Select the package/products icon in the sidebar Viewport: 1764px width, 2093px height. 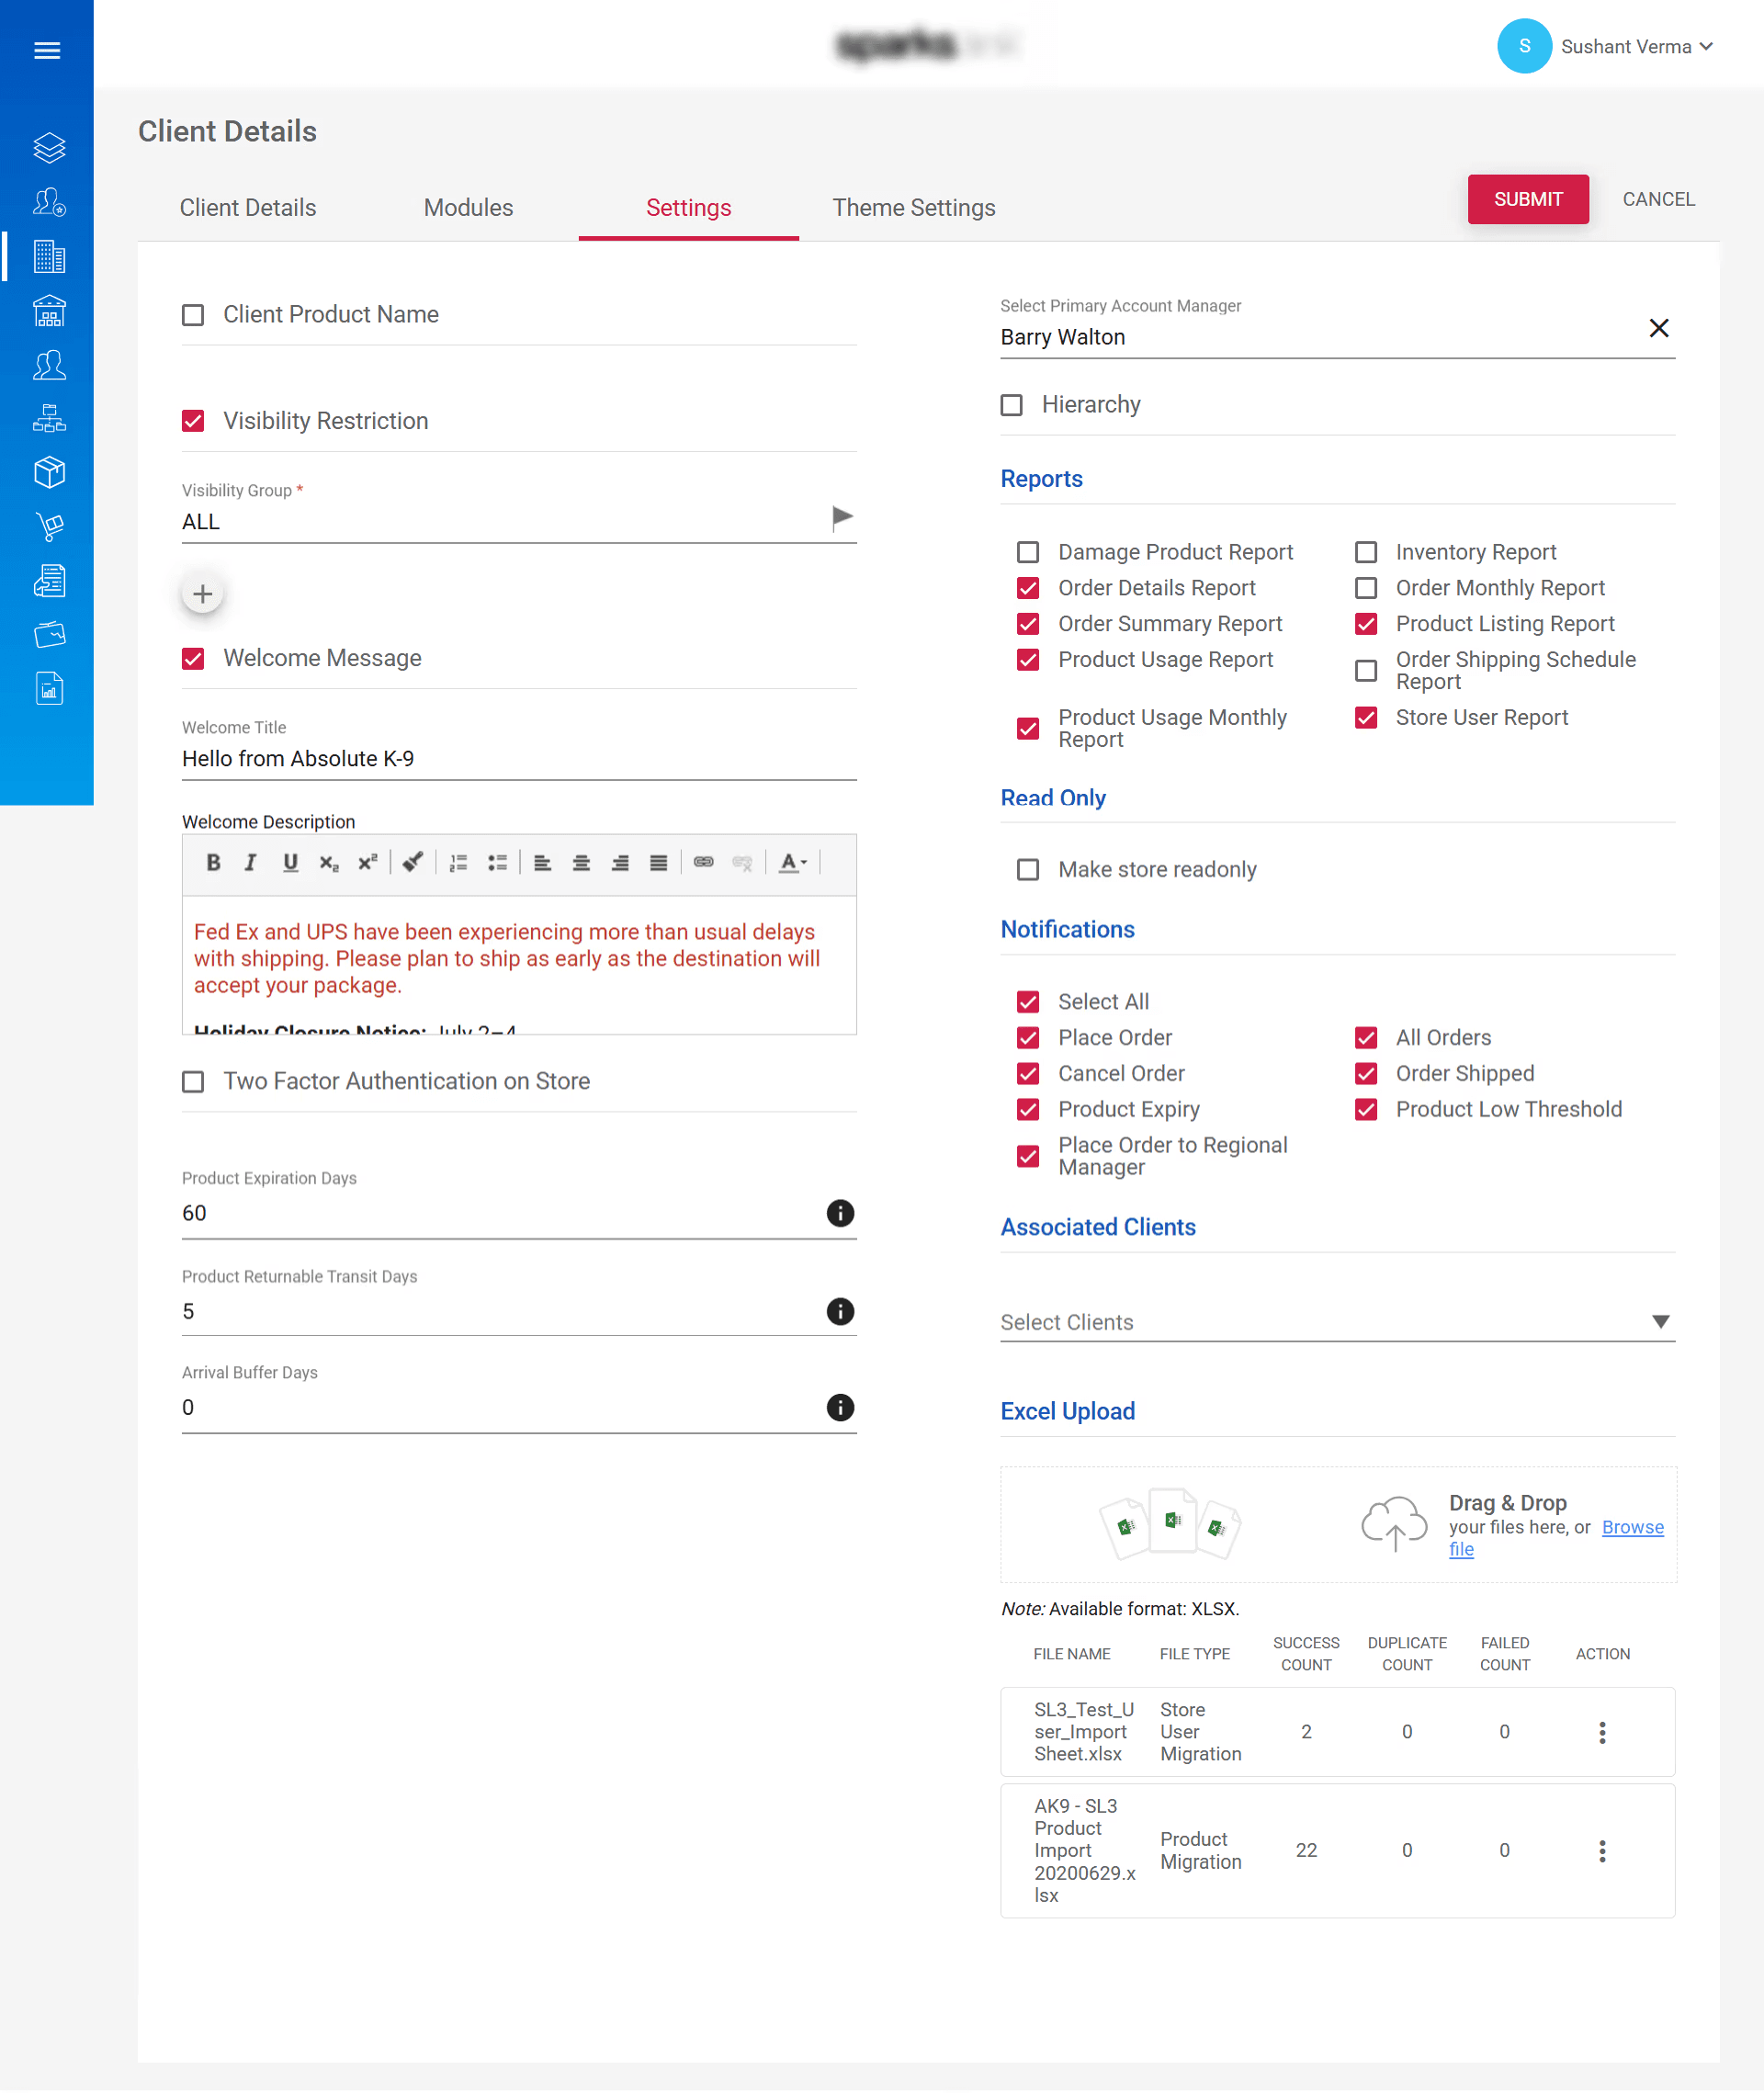pos(48,472)
